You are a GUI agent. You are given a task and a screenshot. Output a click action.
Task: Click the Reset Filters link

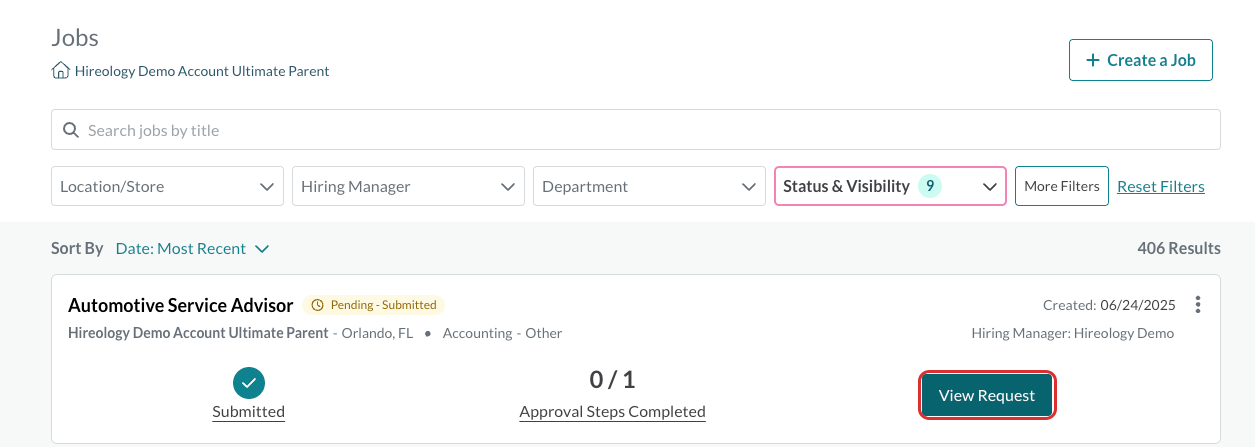(x=1161, y=186)
